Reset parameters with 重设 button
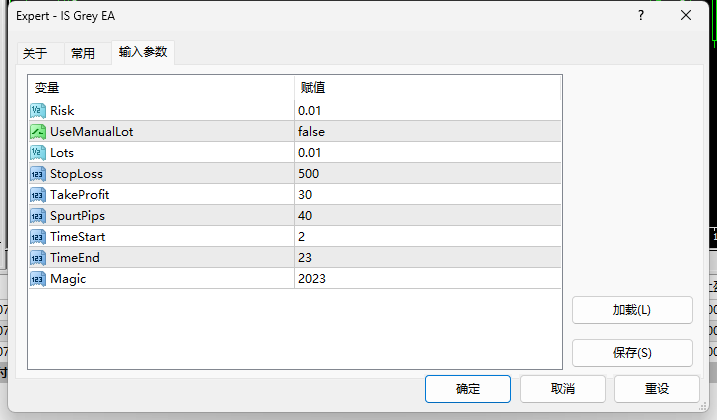 [x=657, y=389]
